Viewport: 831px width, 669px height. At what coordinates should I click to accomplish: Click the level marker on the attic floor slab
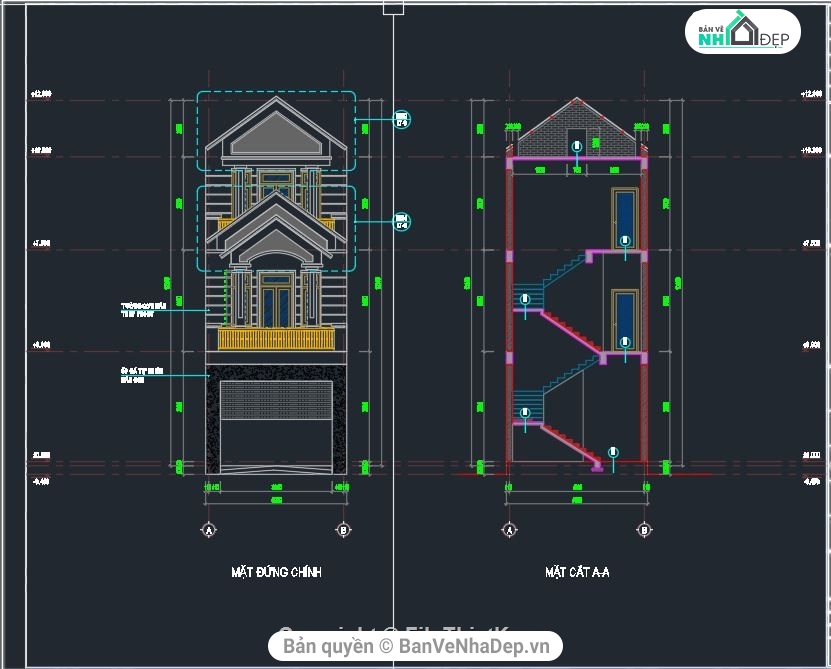577,148
